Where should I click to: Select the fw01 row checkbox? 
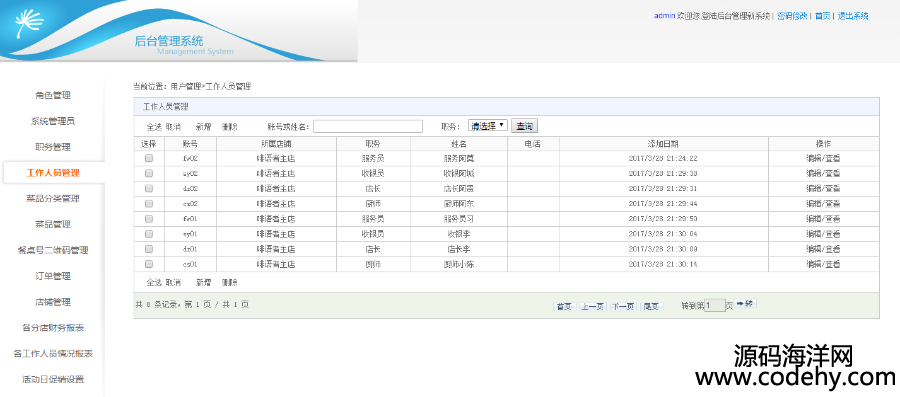[x=149, y=219]
